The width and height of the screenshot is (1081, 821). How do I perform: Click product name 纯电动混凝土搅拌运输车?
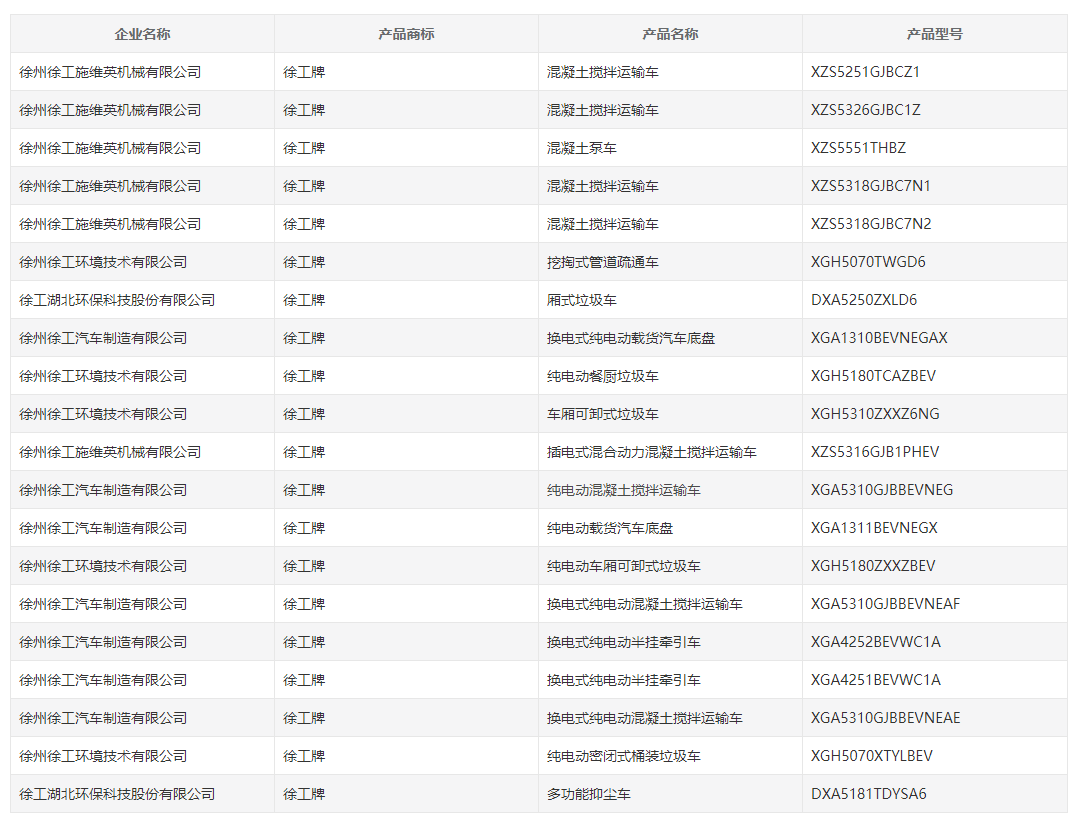(x=624, y=489)
